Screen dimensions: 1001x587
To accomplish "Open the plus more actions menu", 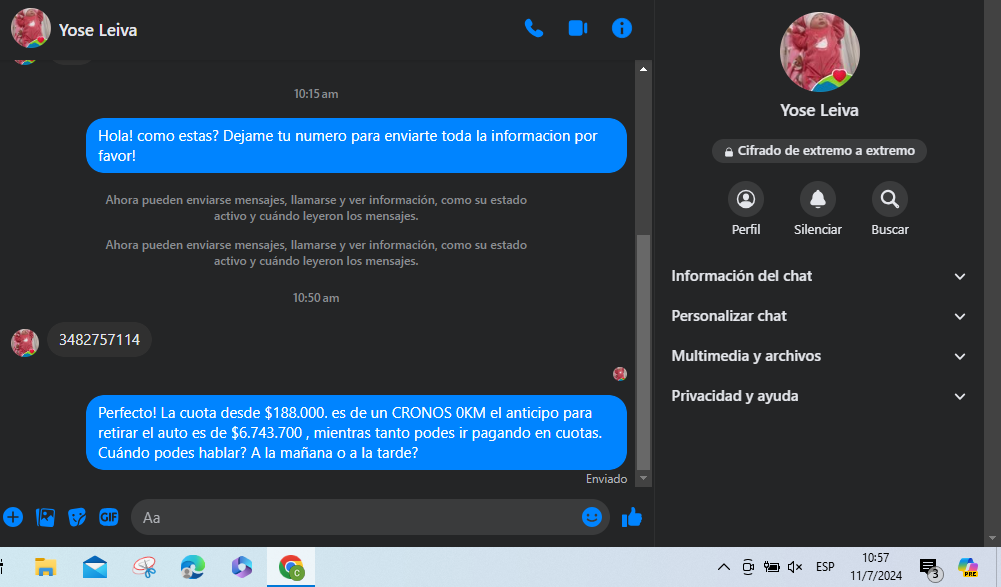I will click(13, 517).
